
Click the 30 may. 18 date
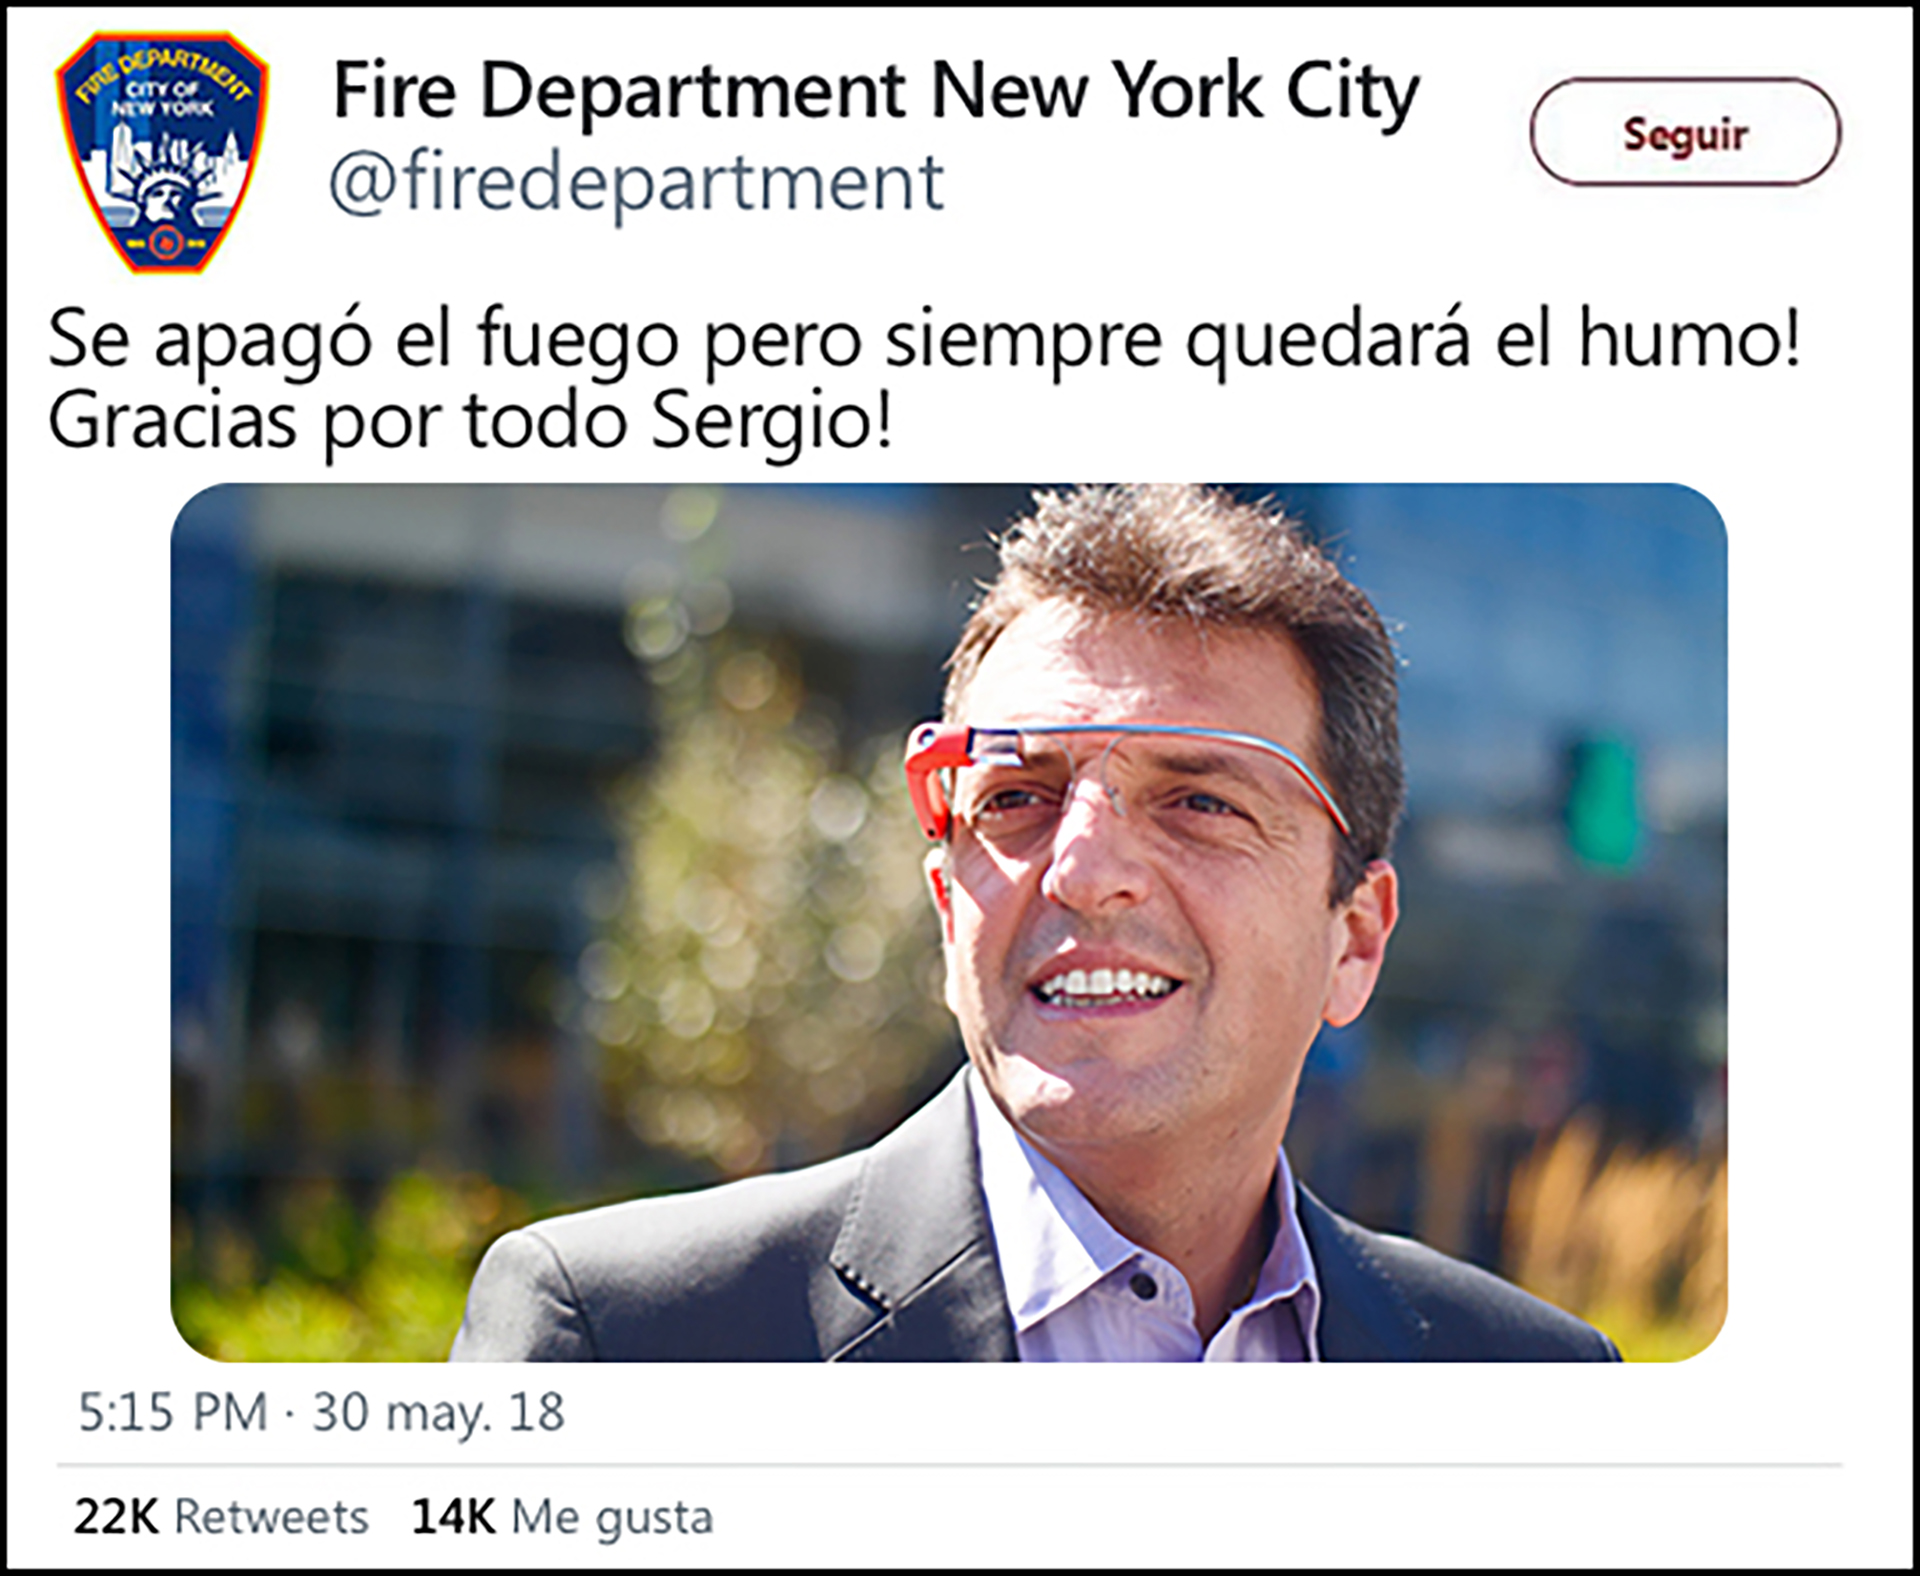(x=438, y=1412)
